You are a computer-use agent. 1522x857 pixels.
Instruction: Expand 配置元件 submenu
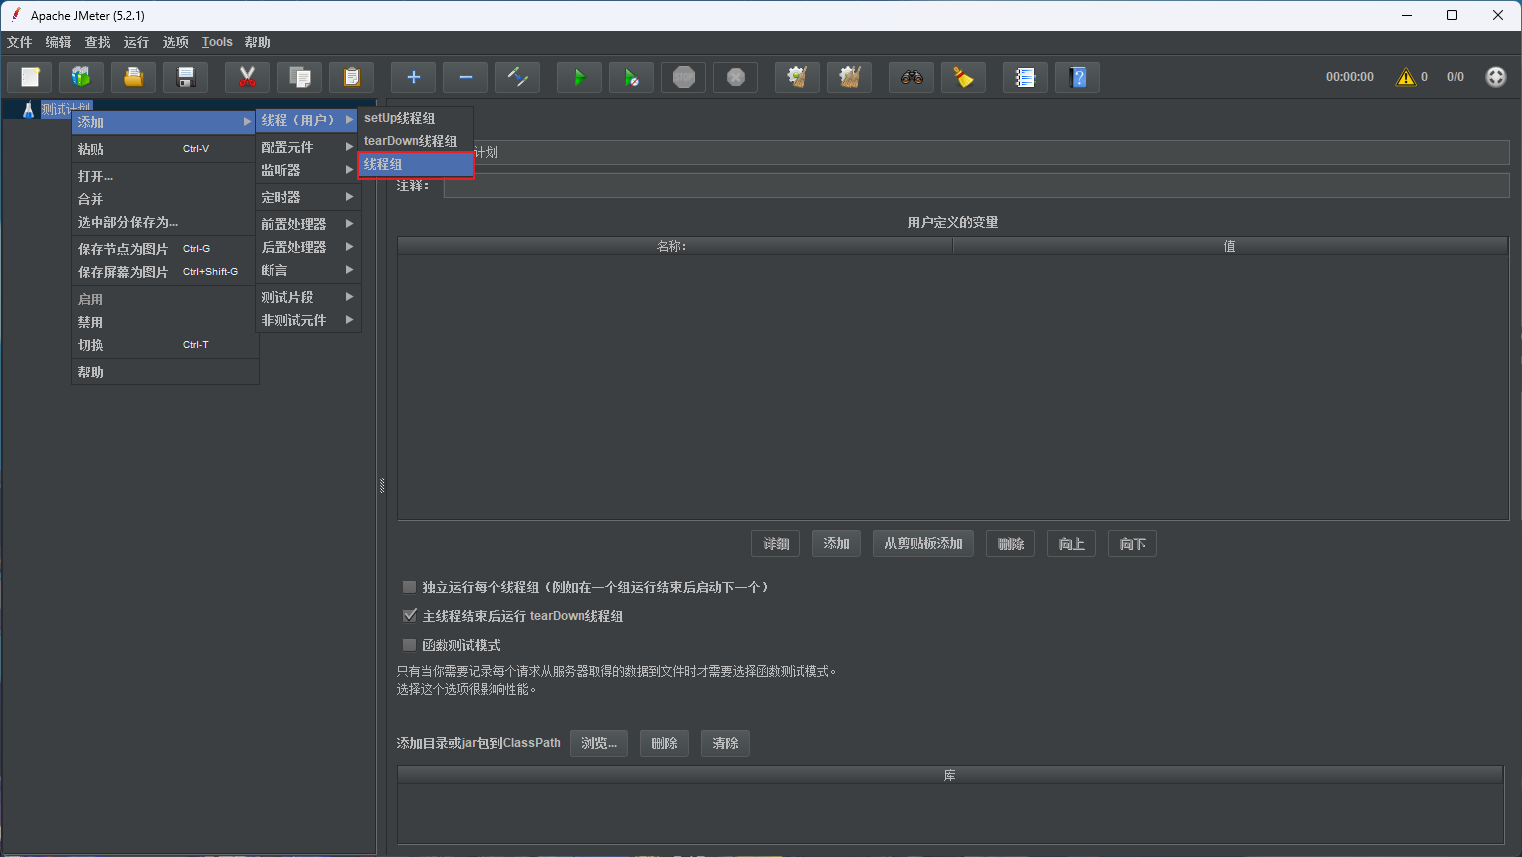[307, 147]
